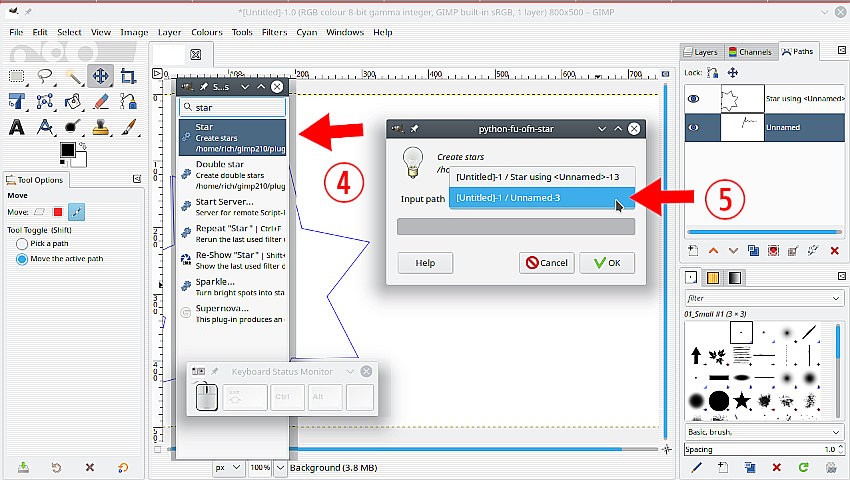Open the 'Basic, brush,' tag dropdown

tap(835, 432)
